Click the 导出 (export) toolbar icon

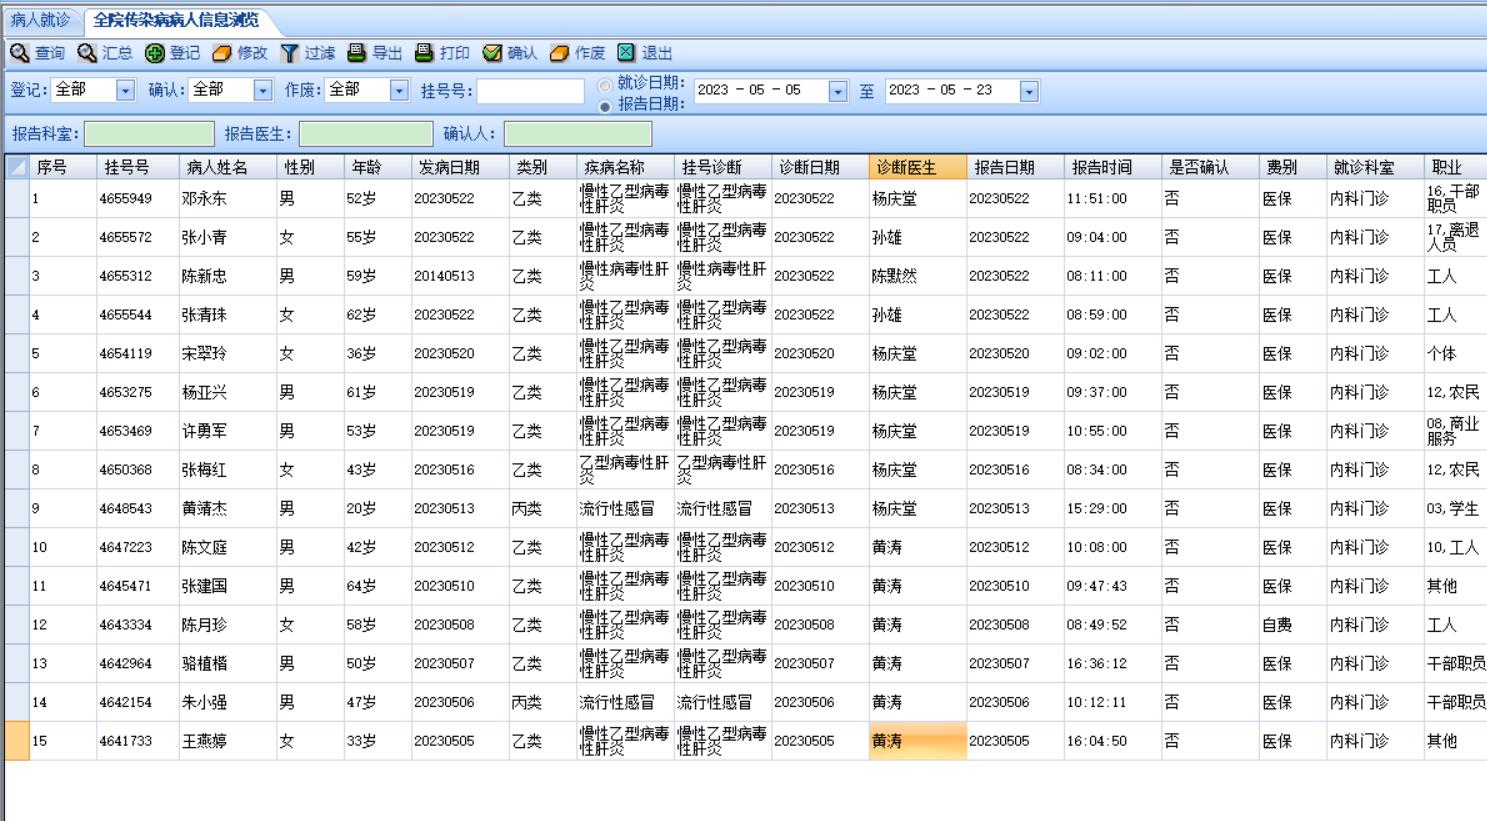[357, 53]
